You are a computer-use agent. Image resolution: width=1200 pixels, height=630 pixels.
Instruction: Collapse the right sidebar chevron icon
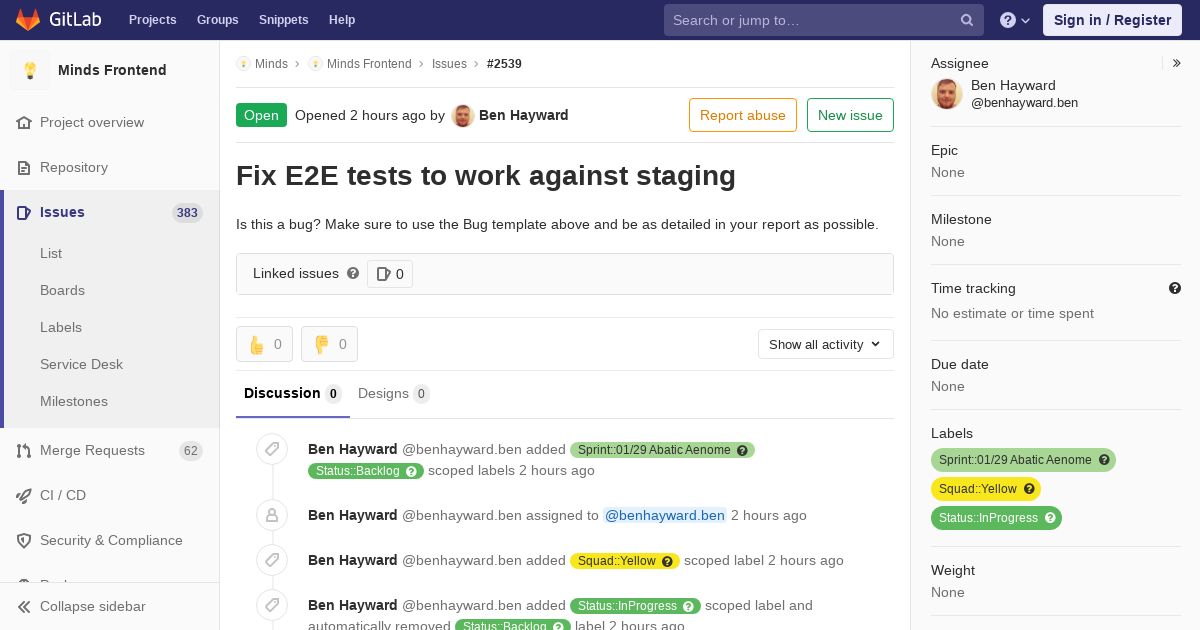point(1177,63)
